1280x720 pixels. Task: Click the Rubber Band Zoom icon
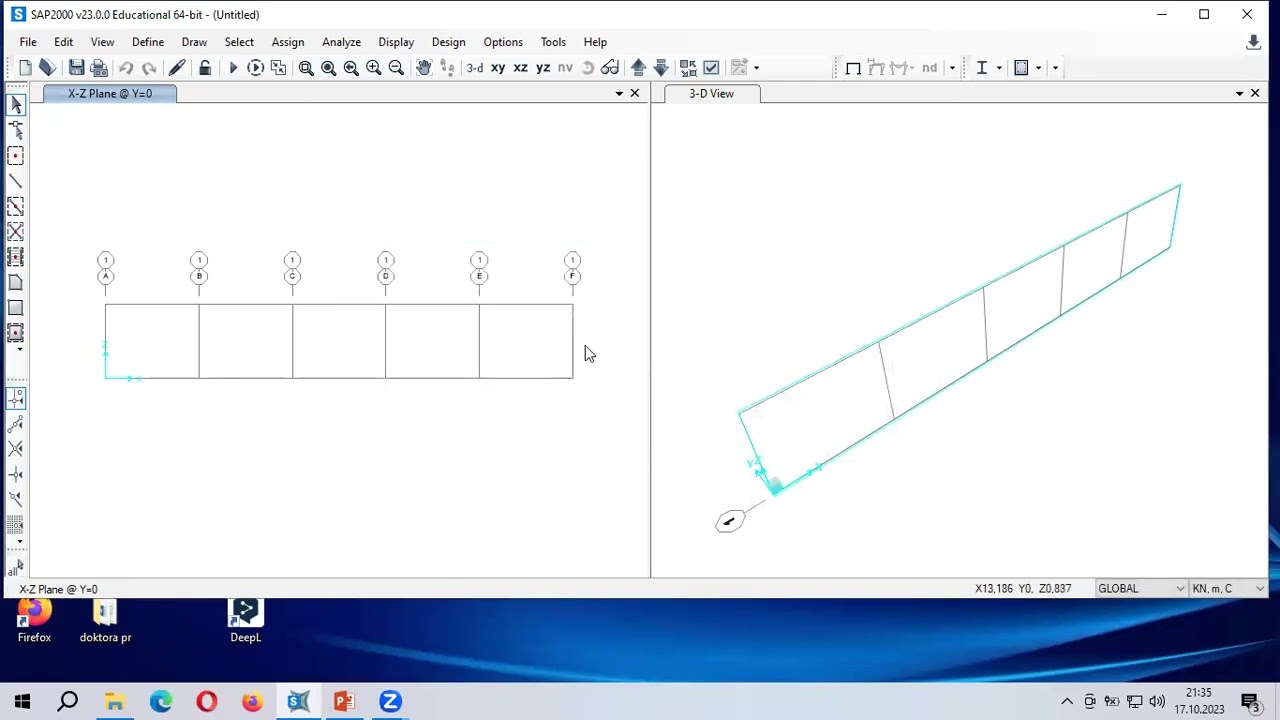pos(306,68)
